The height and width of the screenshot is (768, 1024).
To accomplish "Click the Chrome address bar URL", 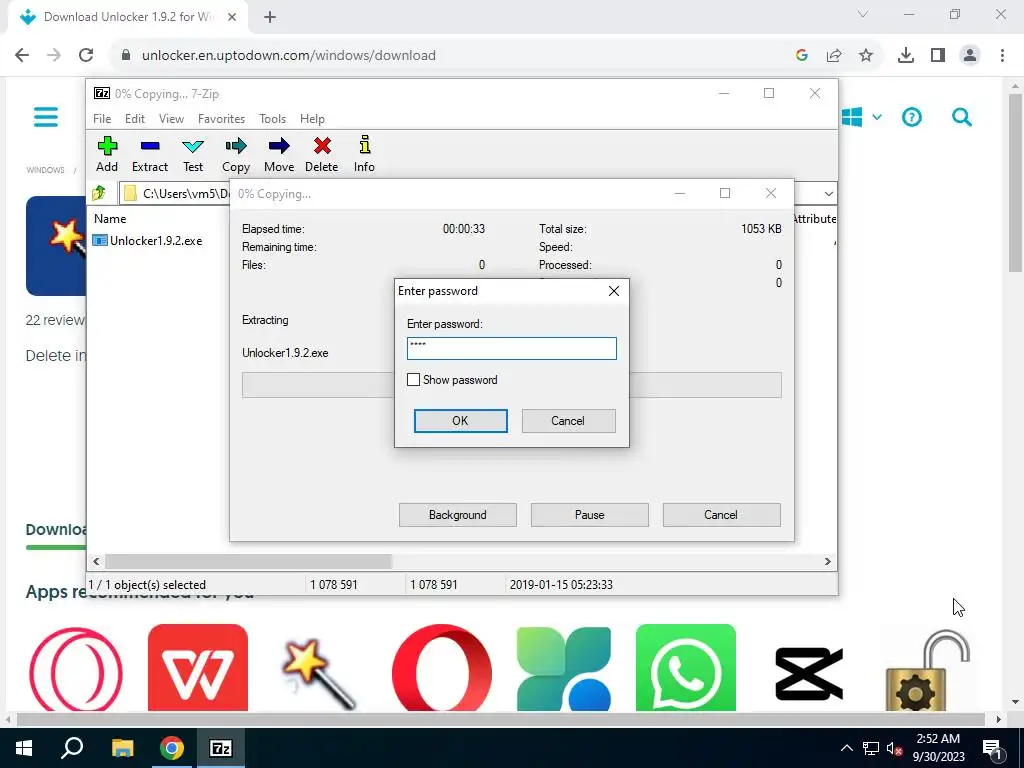I will (289, 56).
